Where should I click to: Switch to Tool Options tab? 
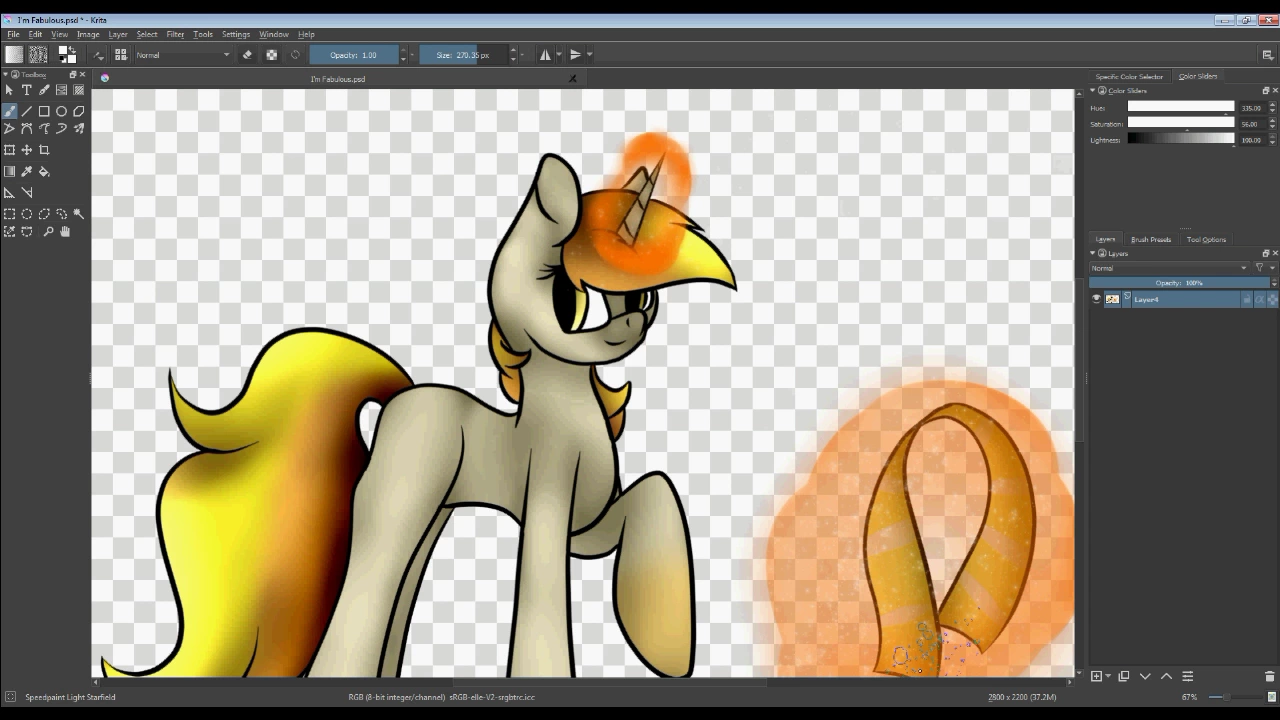click(x=1206, y=240)
